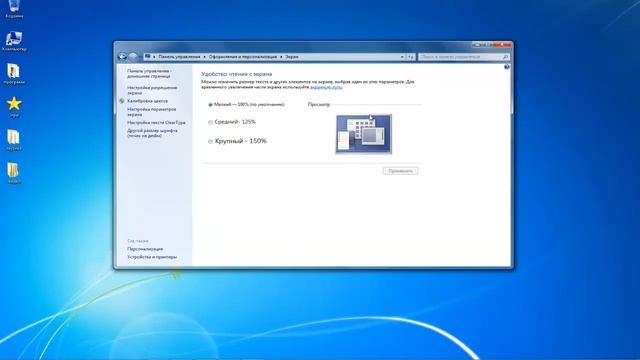Click Панель управления in the breadcrumb

click(x=179, y=57)
